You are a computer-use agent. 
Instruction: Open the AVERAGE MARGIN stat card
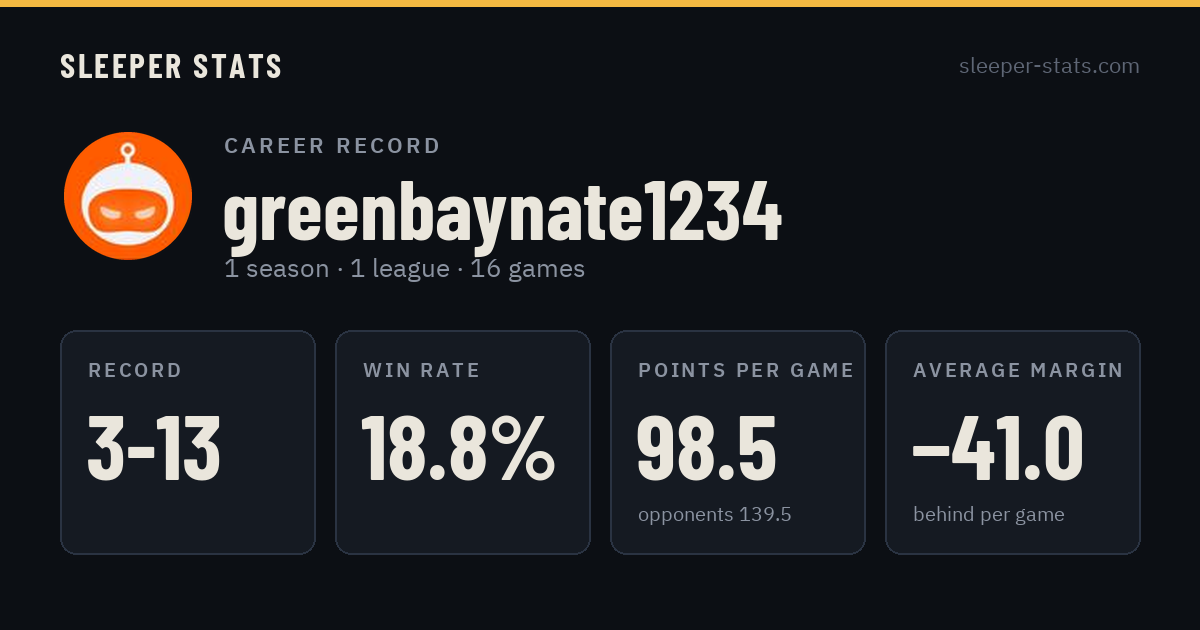coord(1013,442)
